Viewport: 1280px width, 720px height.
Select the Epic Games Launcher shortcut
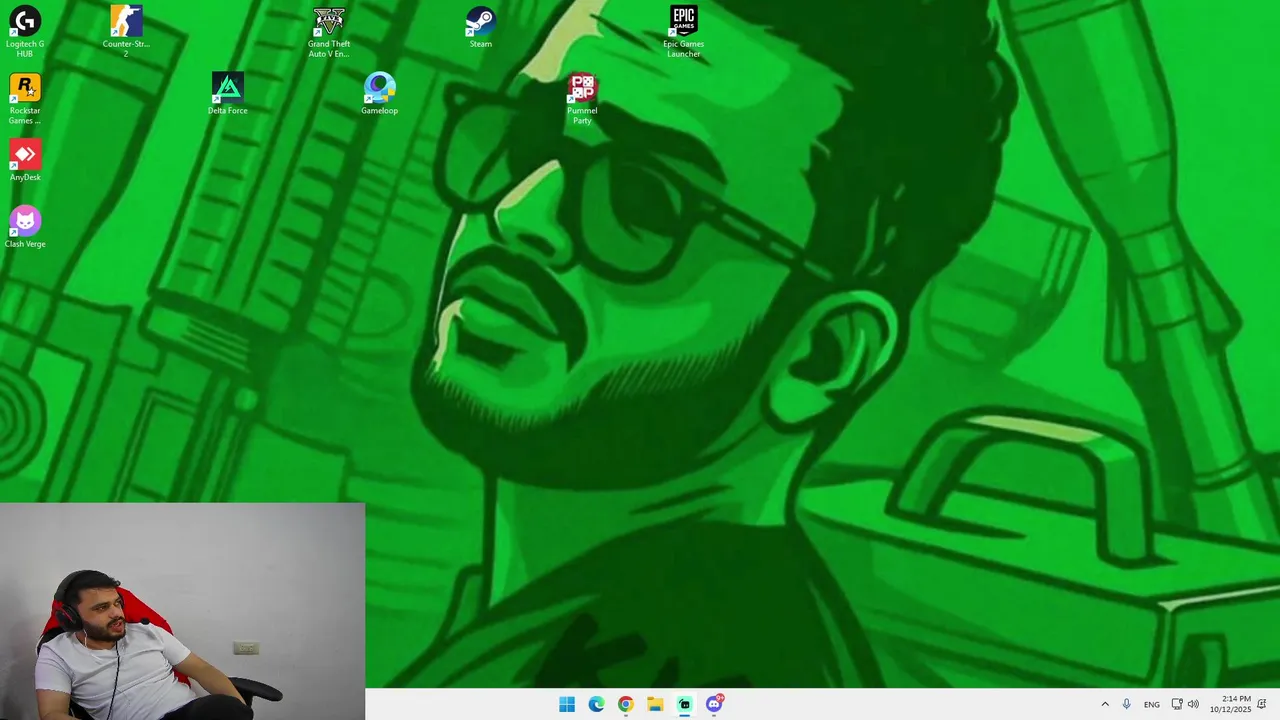pos(684,31)
